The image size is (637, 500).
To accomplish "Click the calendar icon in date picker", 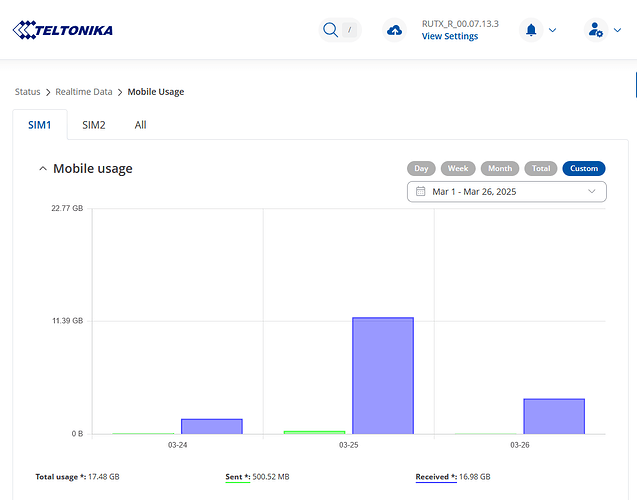I will pyautogui.click(x=420, y=191).
